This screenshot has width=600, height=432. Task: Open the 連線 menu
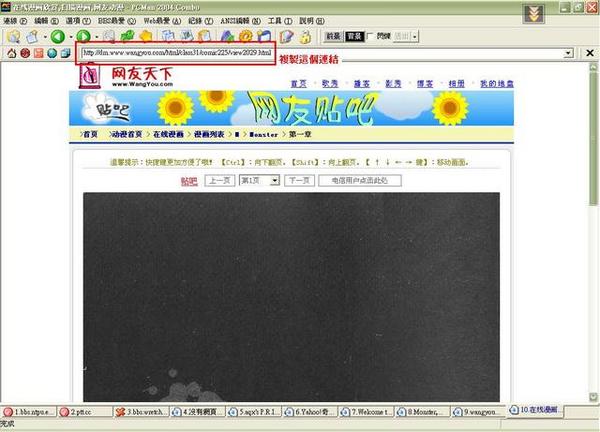15,21
